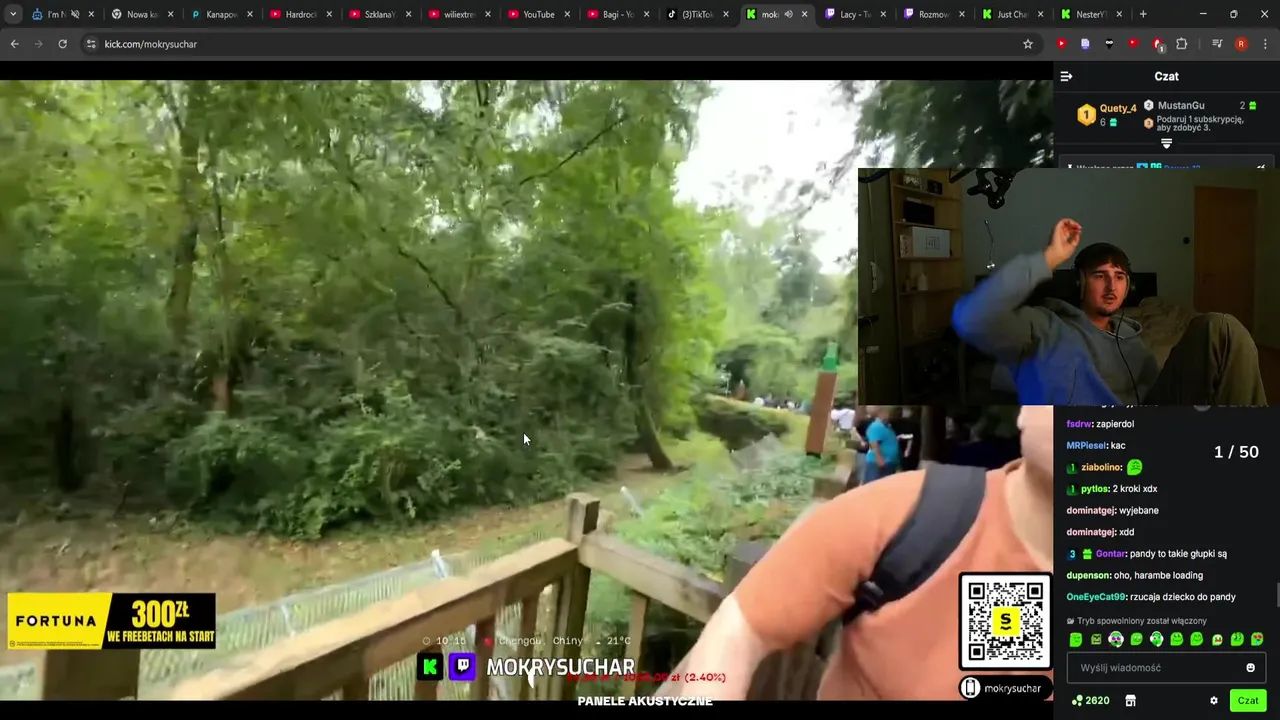View site information icon in address bar

[91, 44]
